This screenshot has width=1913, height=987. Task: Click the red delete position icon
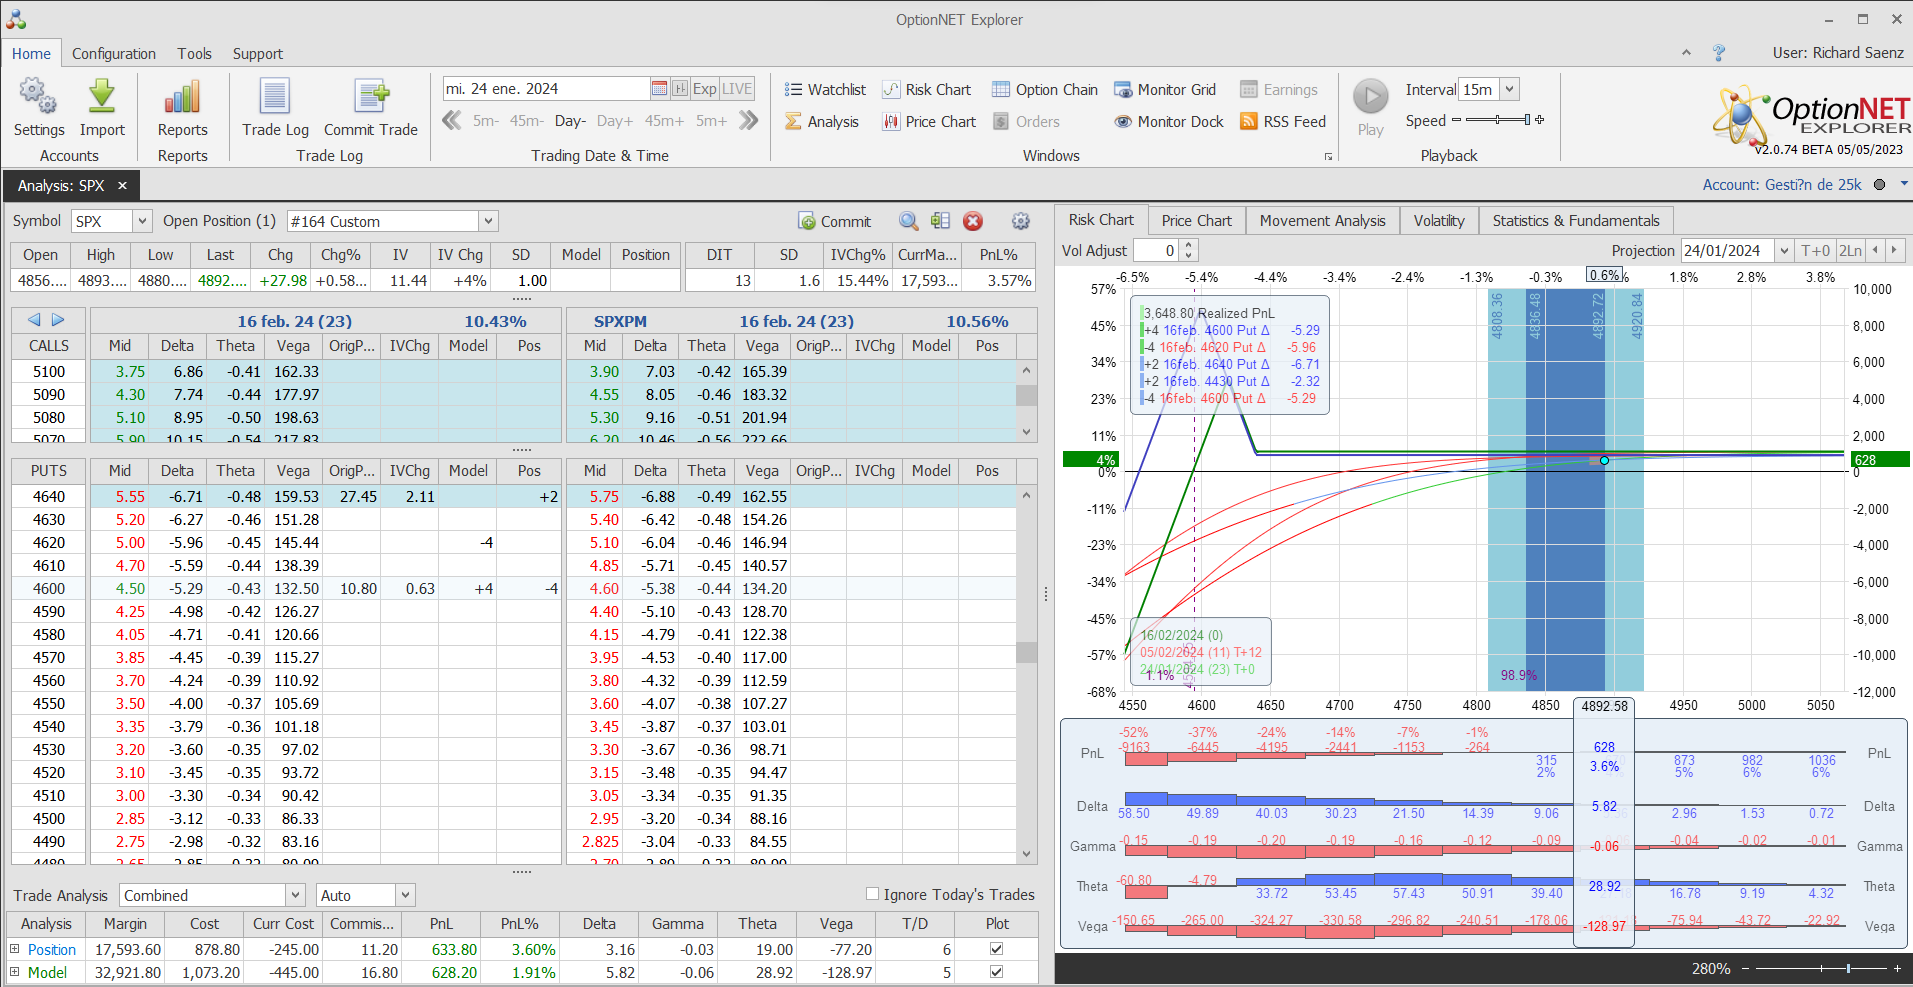tap(973, 222)
